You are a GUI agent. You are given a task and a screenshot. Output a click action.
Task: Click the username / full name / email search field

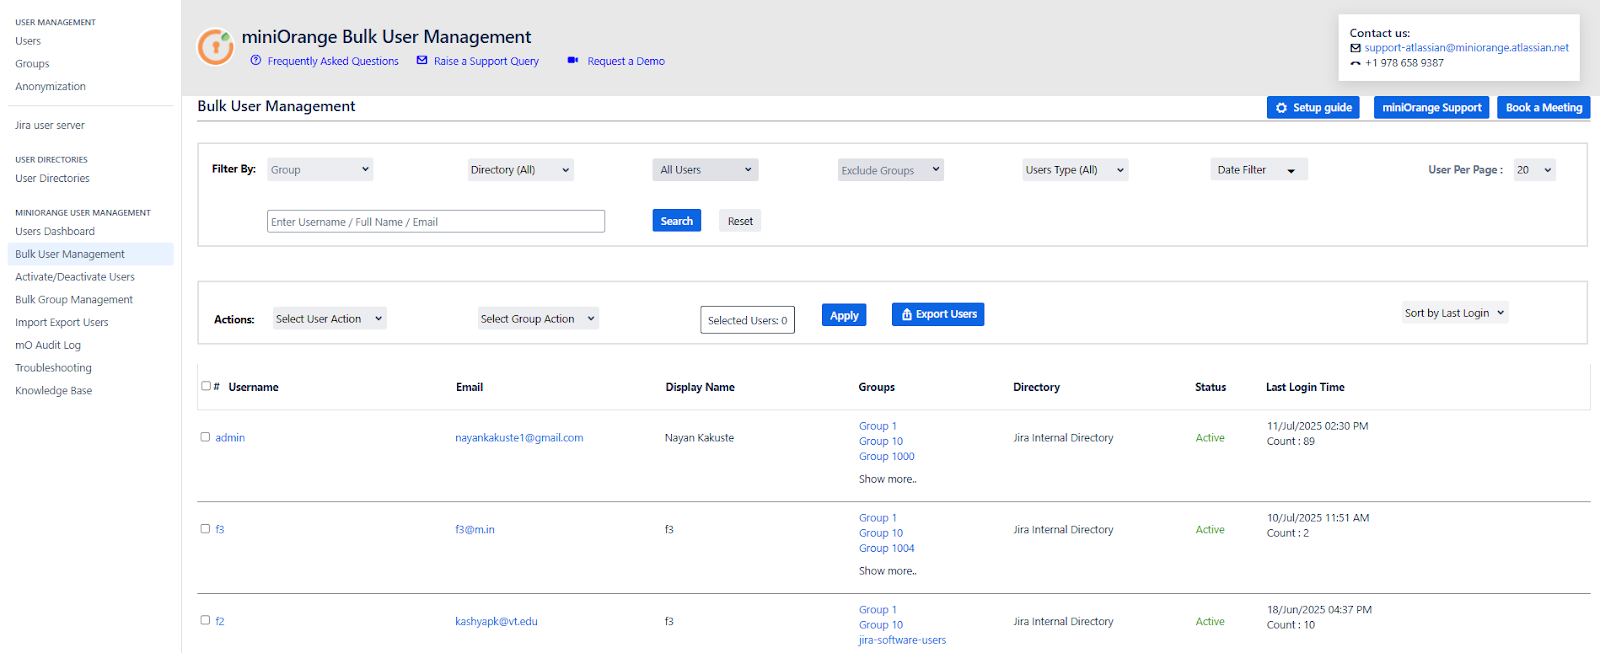coord(435,222)
